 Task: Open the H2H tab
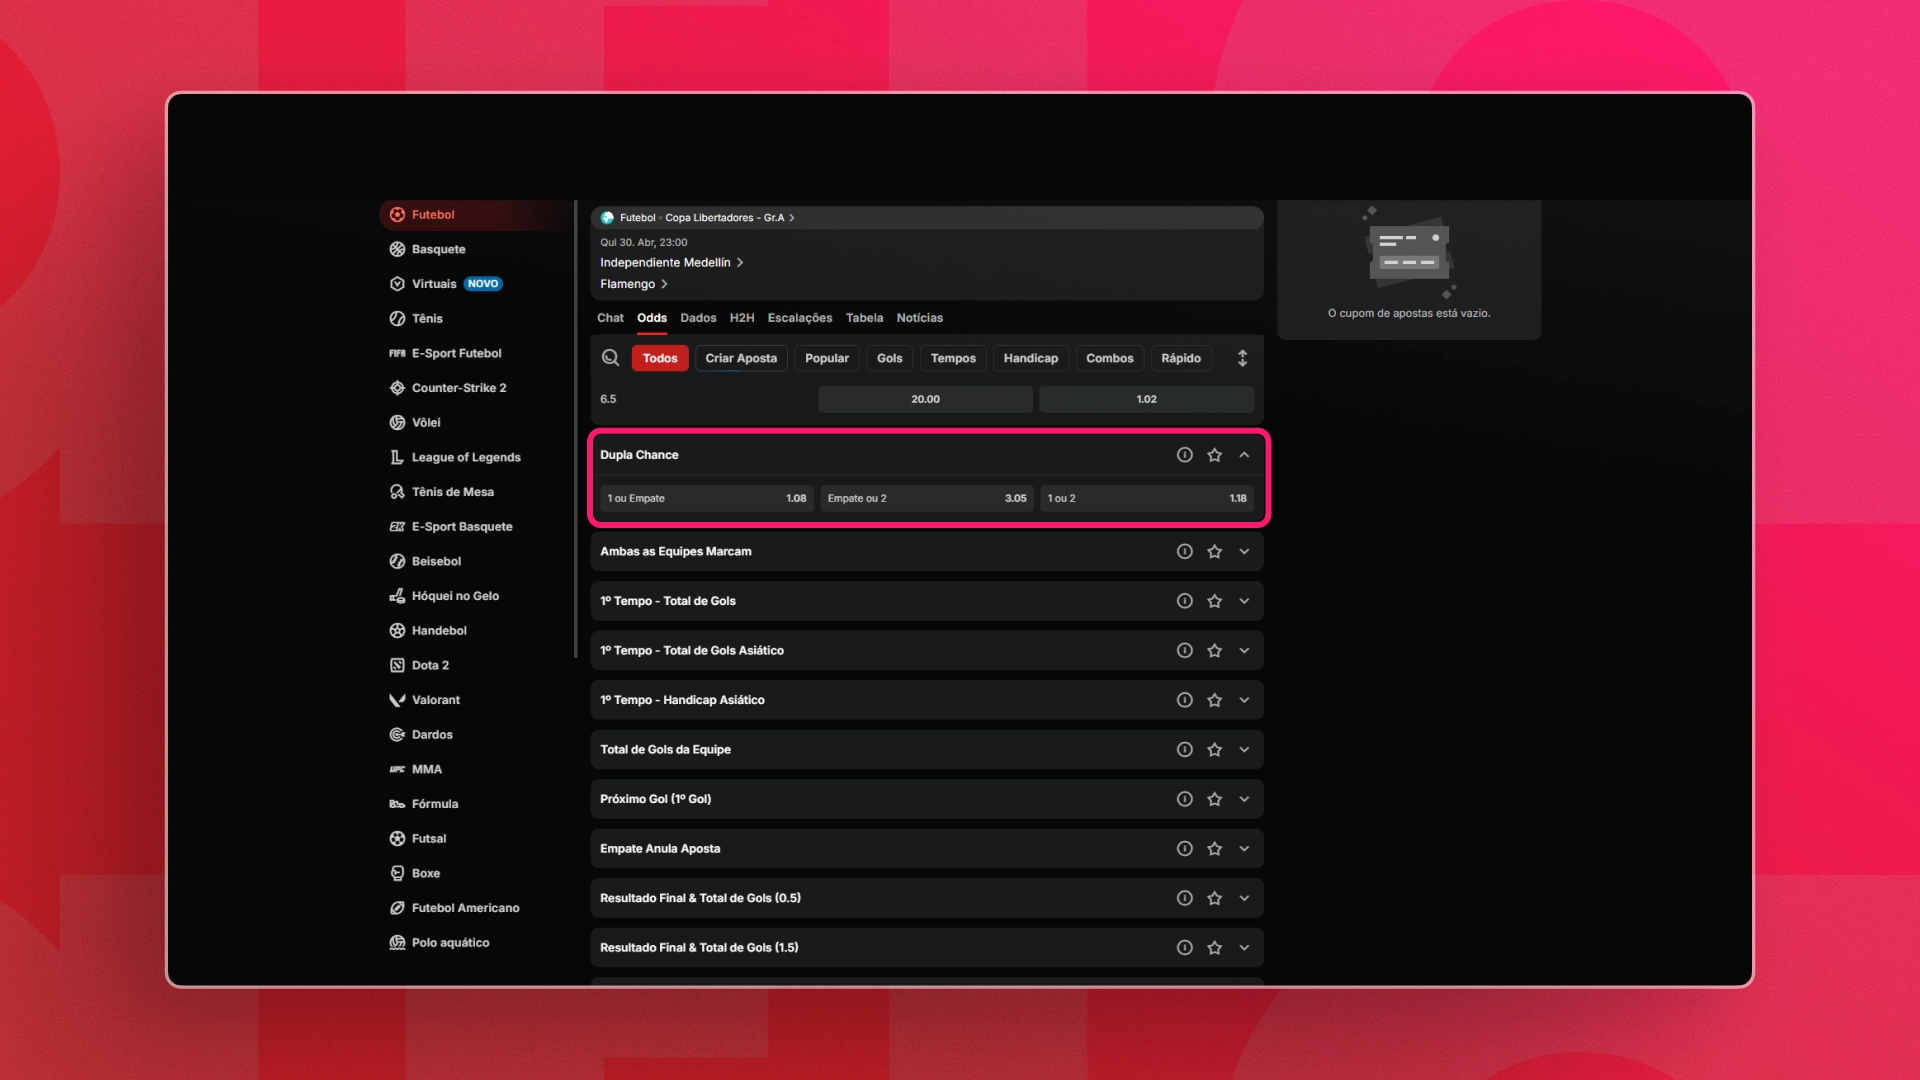(x=742, y=318)
